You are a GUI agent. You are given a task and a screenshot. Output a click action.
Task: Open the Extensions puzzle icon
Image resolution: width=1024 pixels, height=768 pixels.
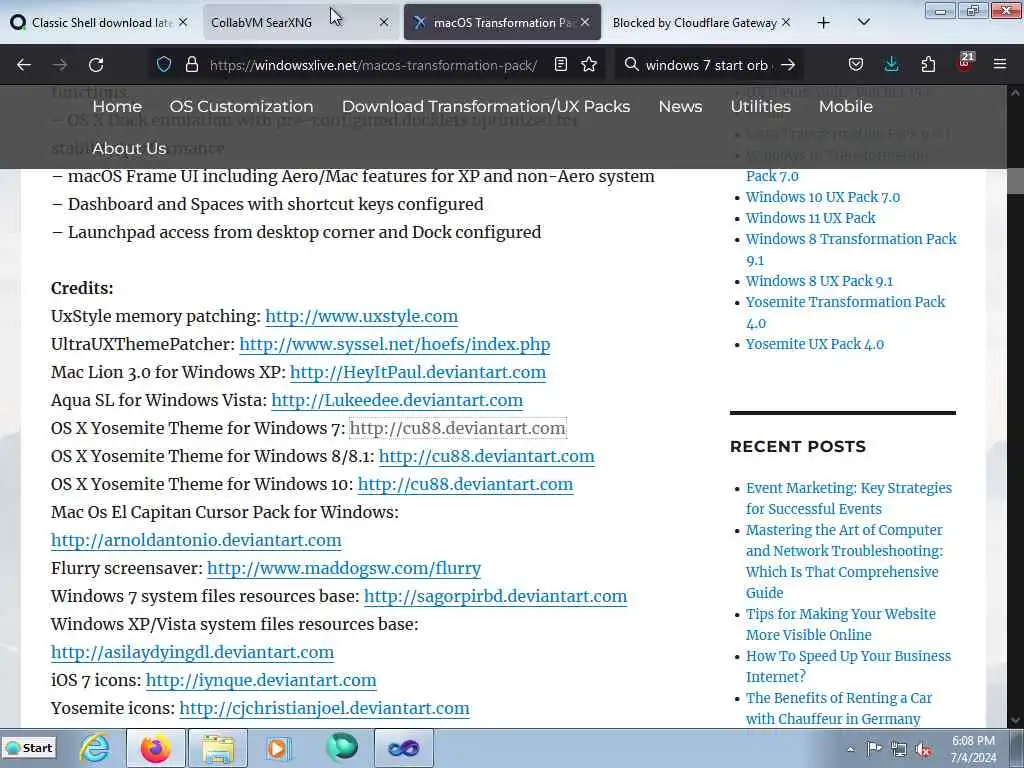[x=928, y=65]
